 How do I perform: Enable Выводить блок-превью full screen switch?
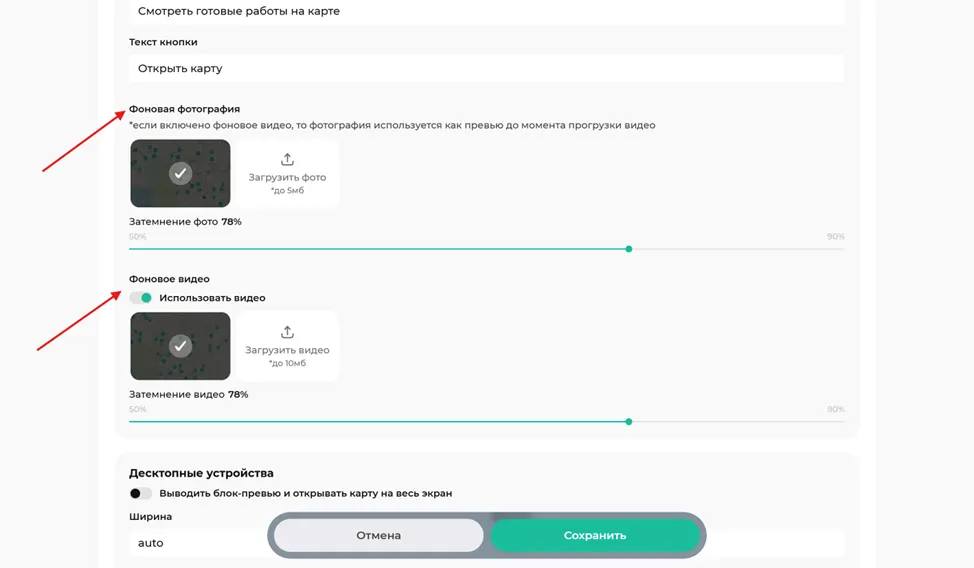(x=140, y=493)
